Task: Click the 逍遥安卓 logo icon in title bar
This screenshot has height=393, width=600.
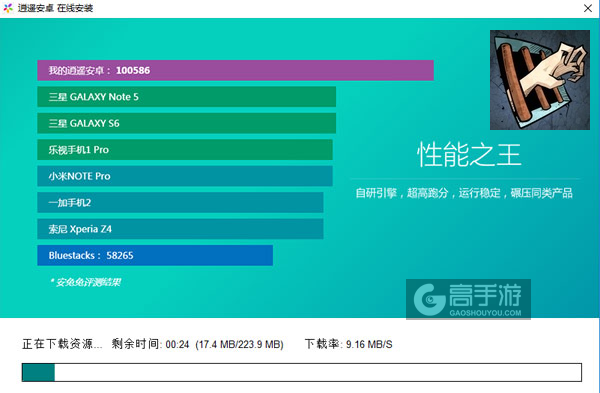Action: 8,8
